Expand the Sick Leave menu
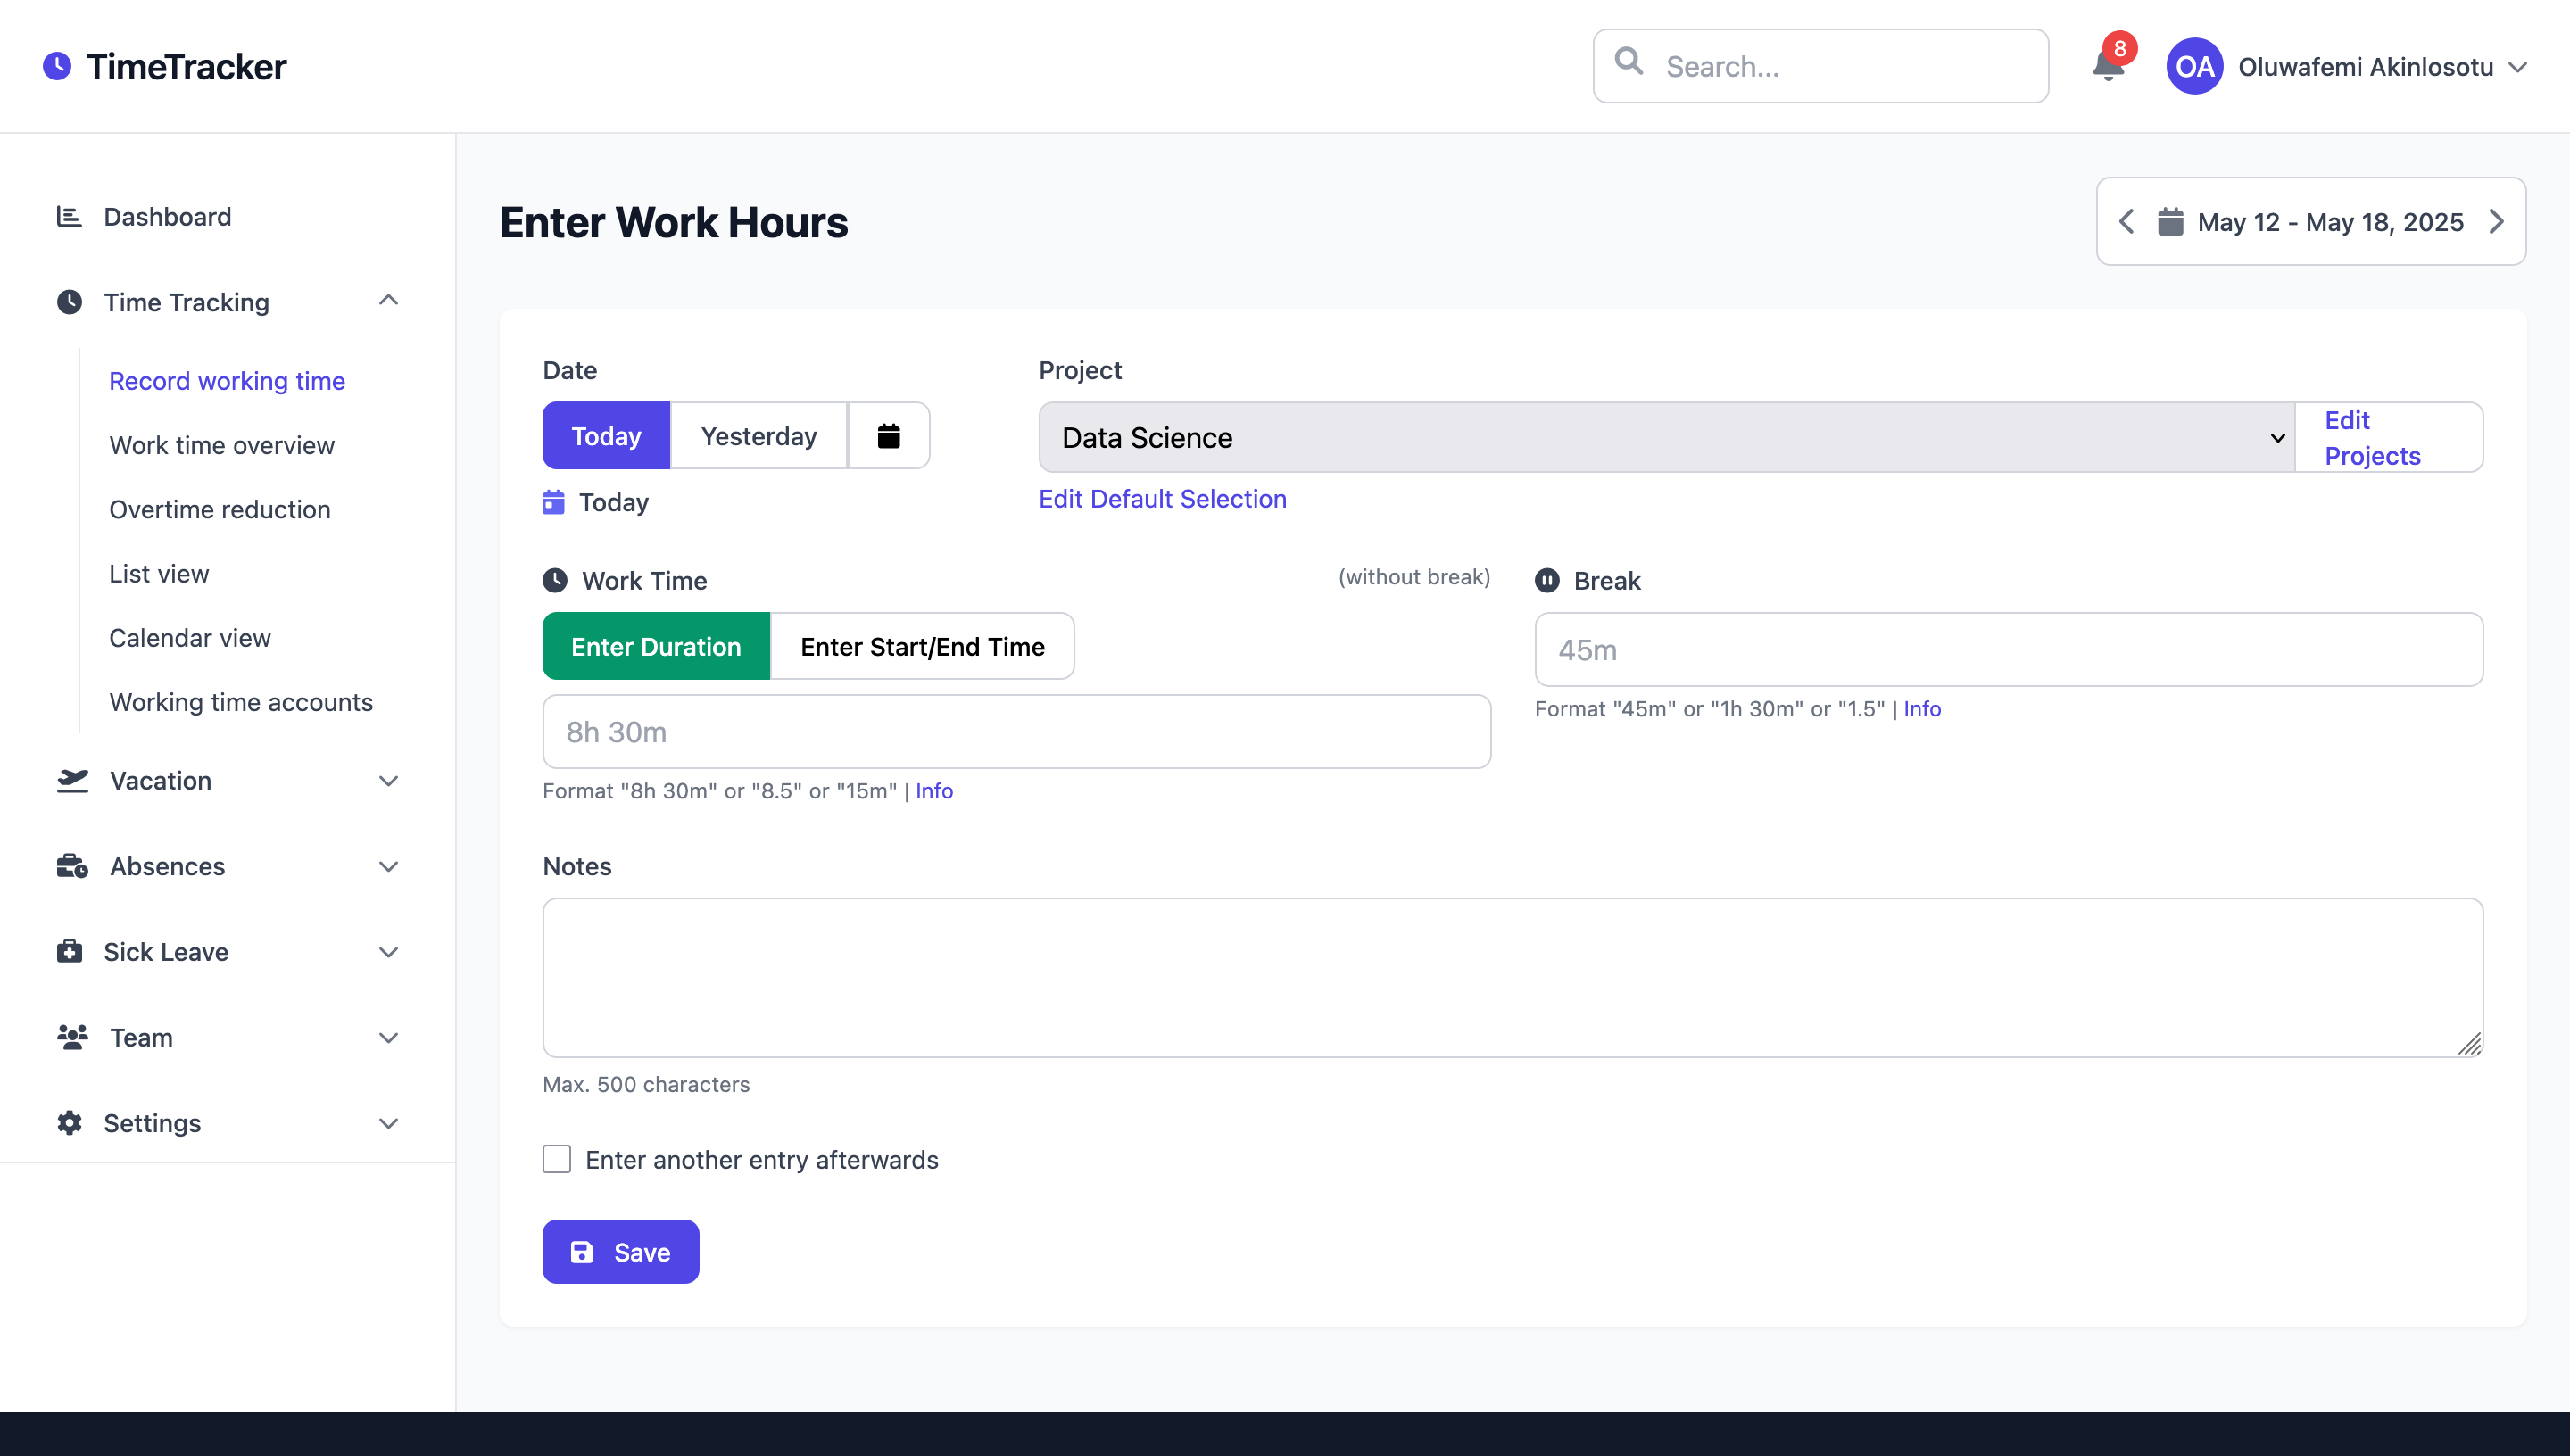Image resolution: width=2570 pixels, height=1456 pixels. pos(389,952)
